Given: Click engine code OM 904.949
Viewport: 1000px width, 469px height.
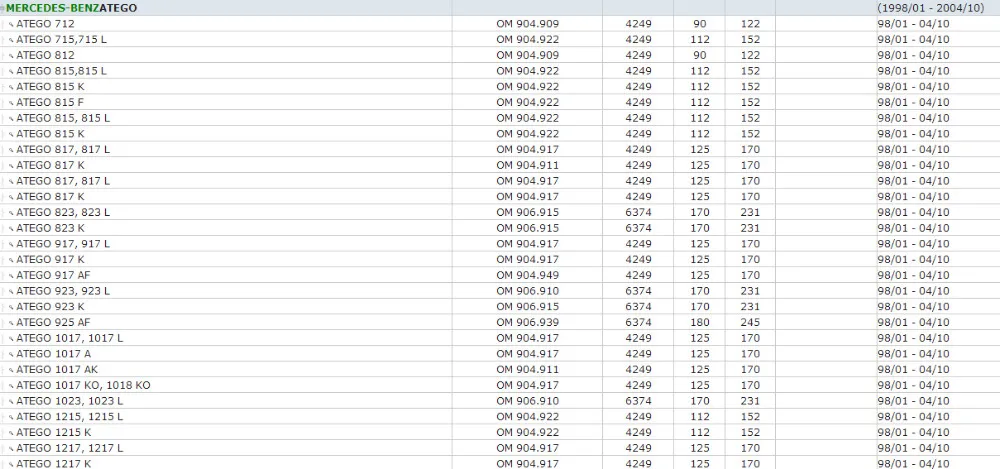Looking at the screenshot, I should point(527,275).
